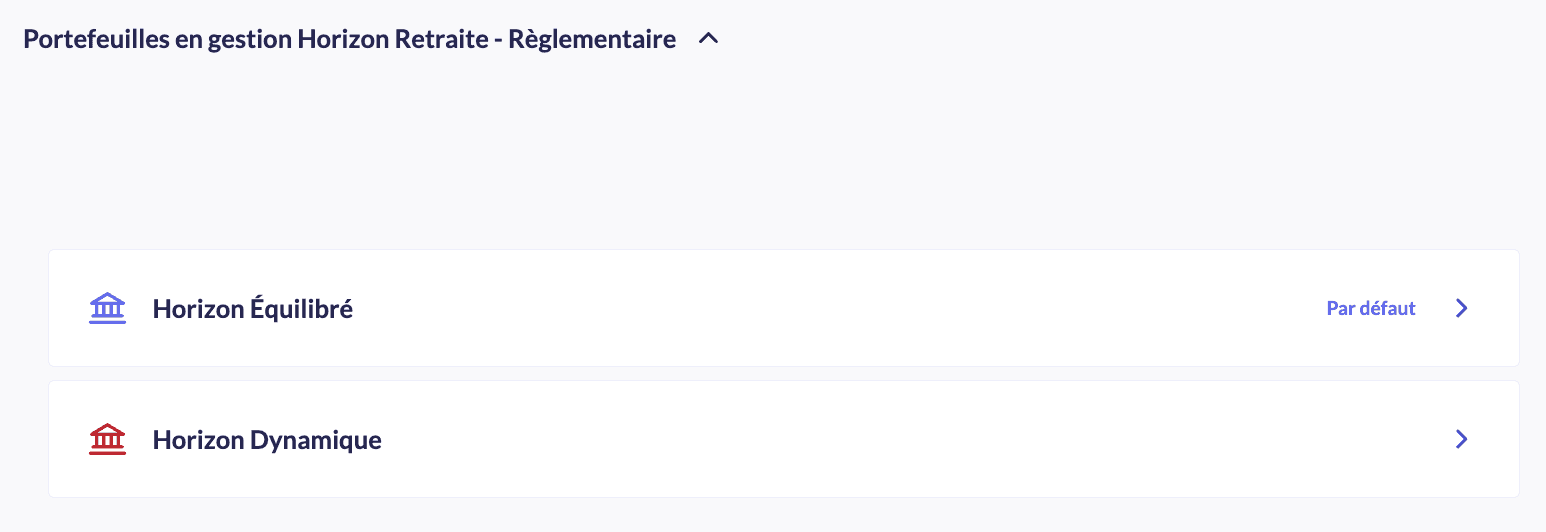The height and width of the screenshot is (532, 1546).
Task: Open the Horizon Équilibré portfolio title
Action: pos(252,309)
